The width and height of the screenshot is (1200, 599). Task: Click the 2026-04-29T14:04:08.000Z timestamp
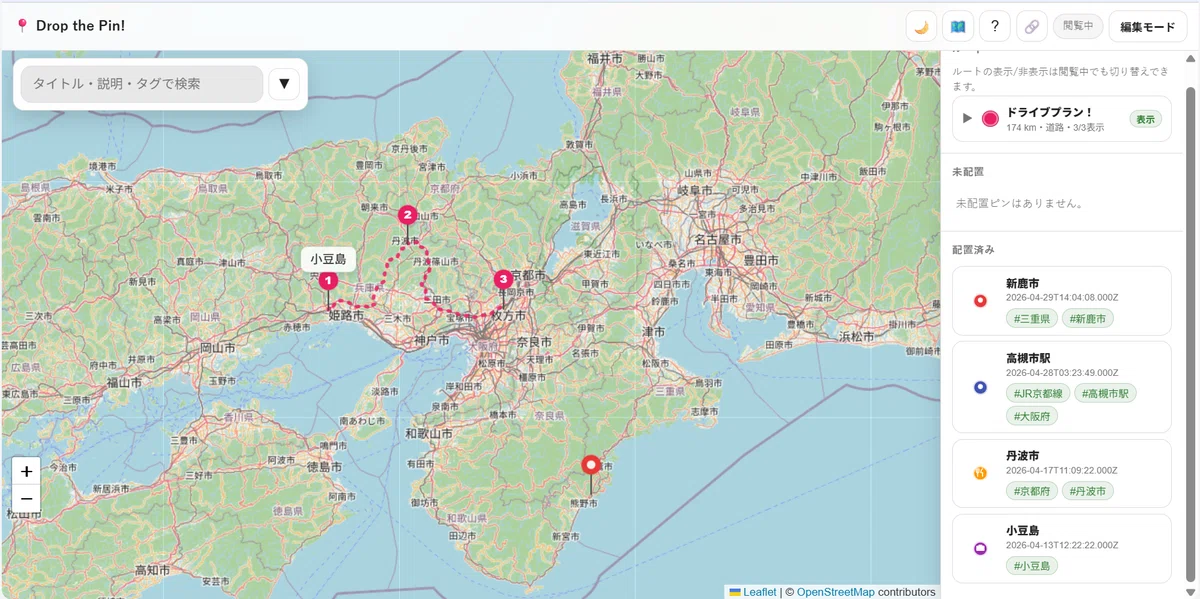(x=1062, y=298)
